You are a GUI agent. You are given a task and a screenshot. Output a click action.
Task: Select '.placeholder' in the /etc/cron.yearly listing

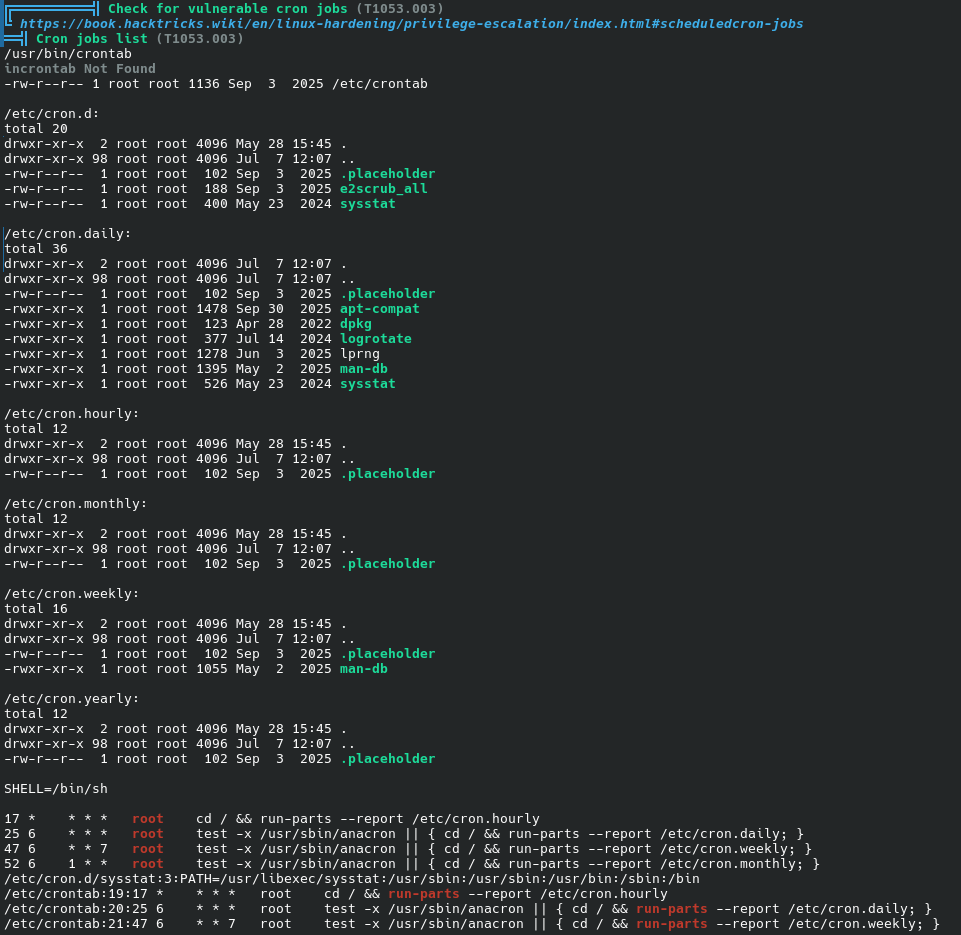387,759
